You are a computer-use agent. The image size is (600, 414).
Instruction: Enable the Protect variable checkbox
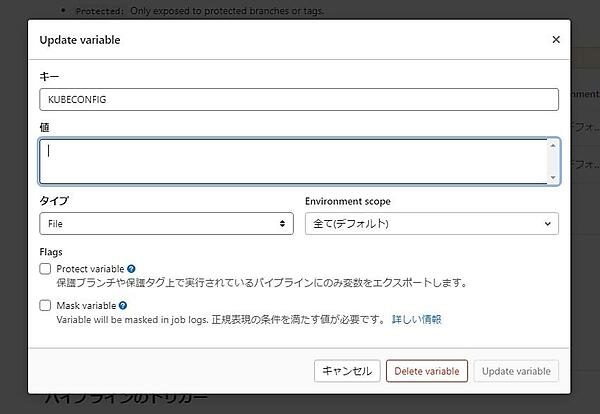[x=45, y=269]
